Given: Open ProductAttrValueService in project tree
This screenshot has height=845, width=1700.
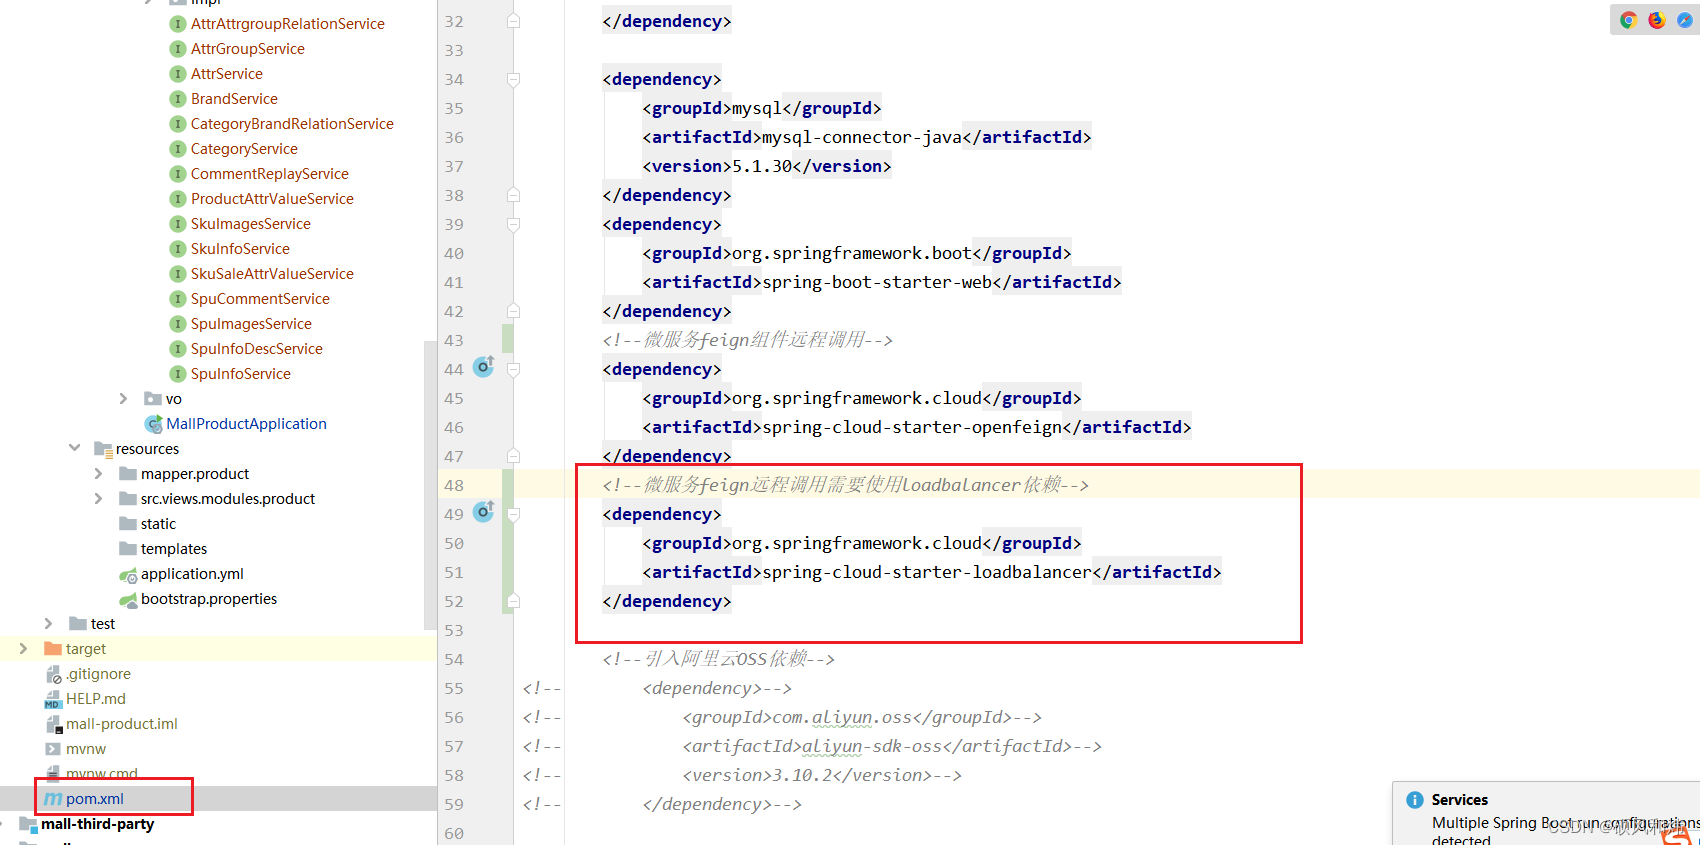Looking at the screenshot, I should point(272,199).
